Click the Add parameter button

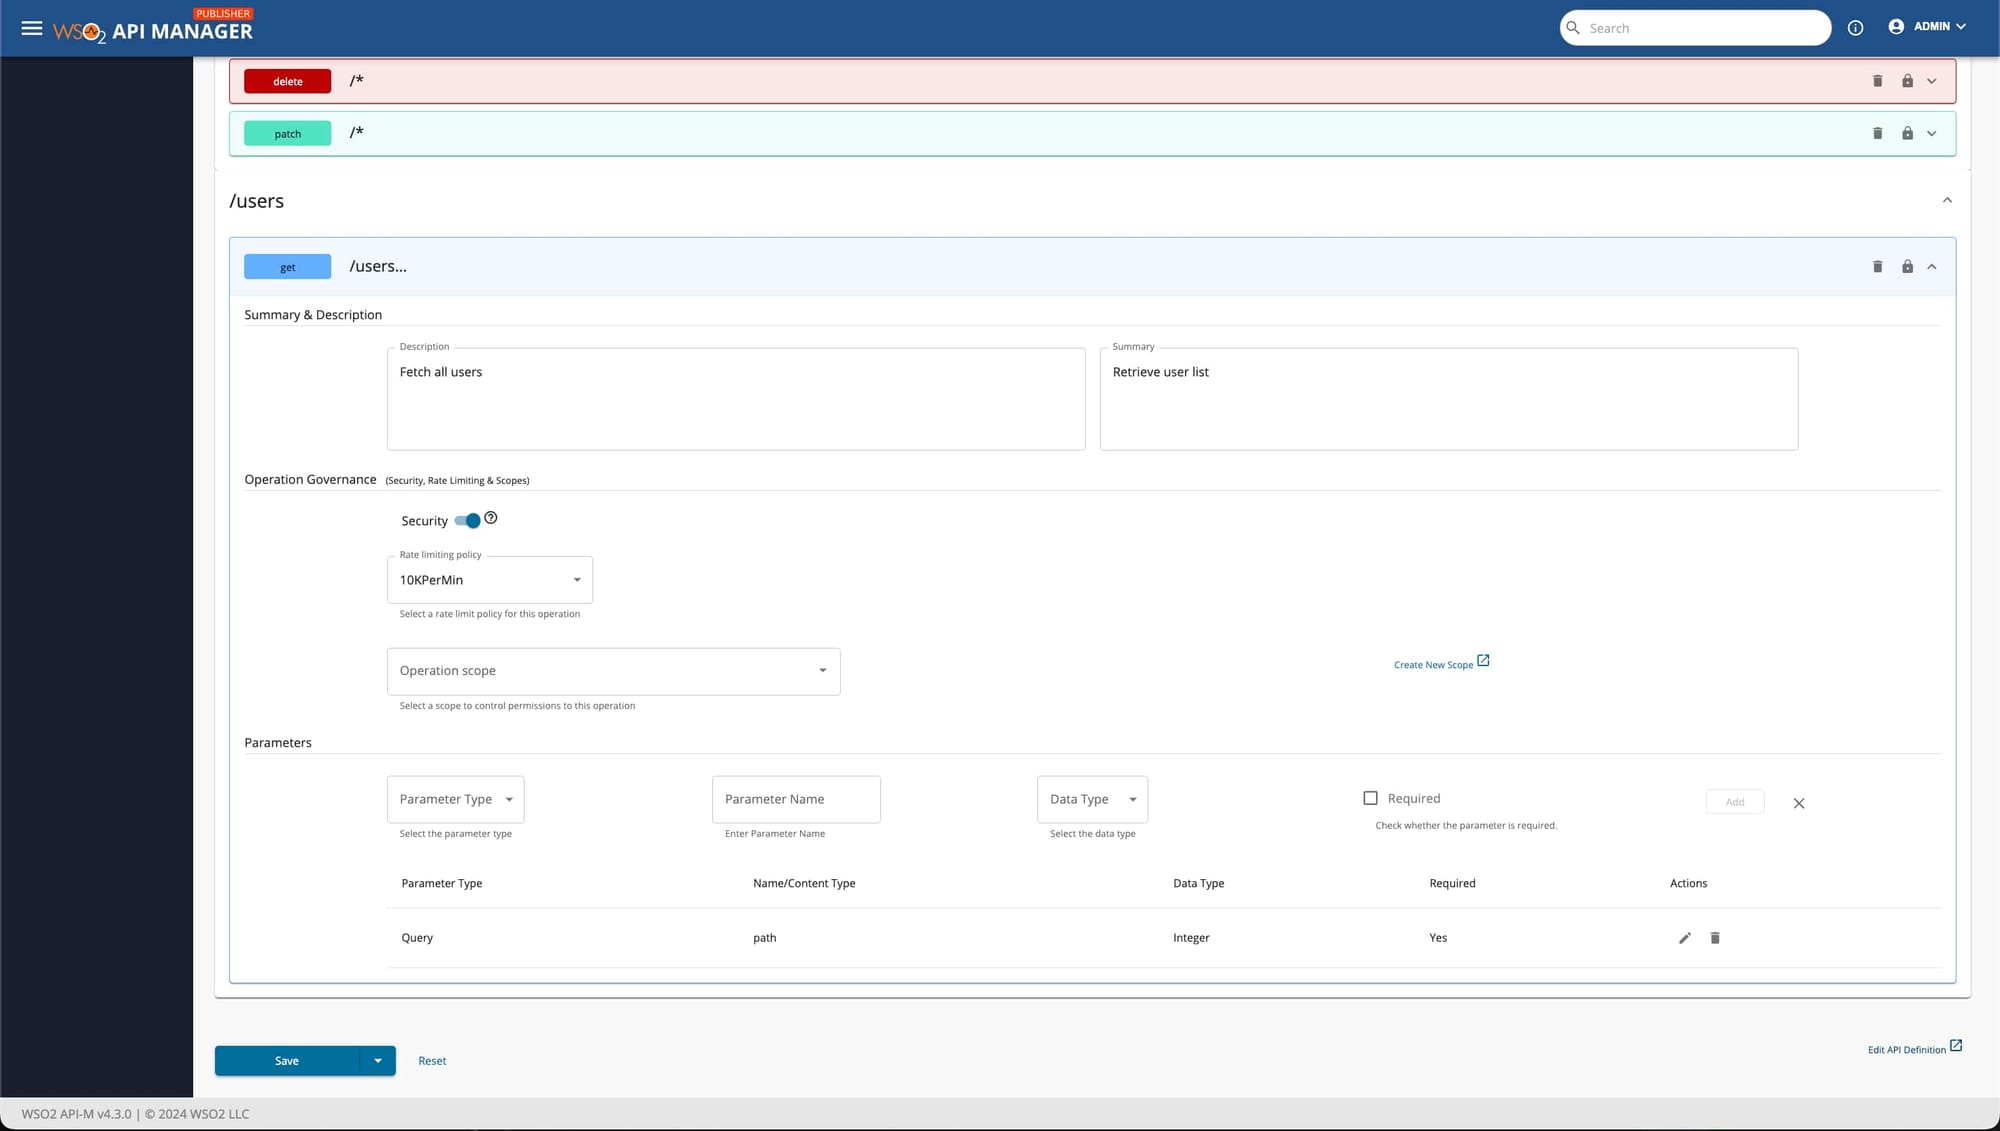click(x=1735, y=802)
